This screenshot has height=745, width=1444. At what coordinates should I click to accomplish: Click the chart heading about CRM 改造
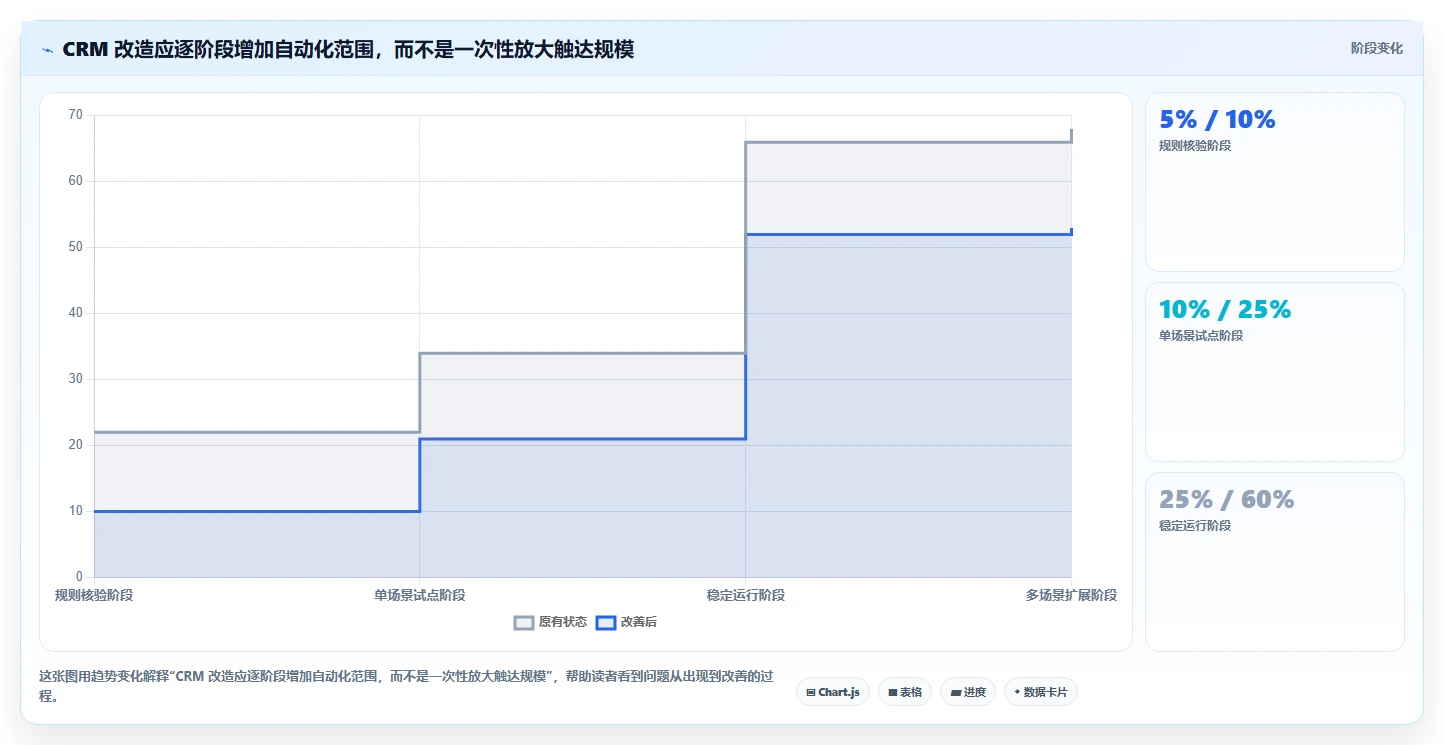coord(348,49)
